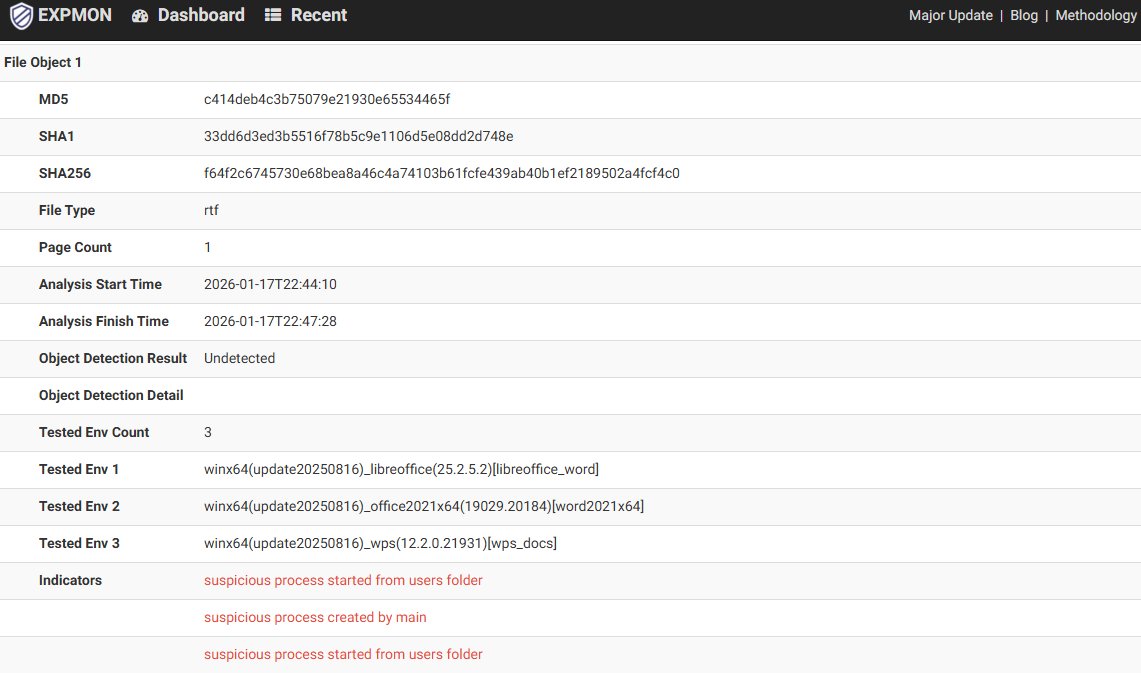
Task: Click the Undetected detection result
Action: (x=239, y=359)
